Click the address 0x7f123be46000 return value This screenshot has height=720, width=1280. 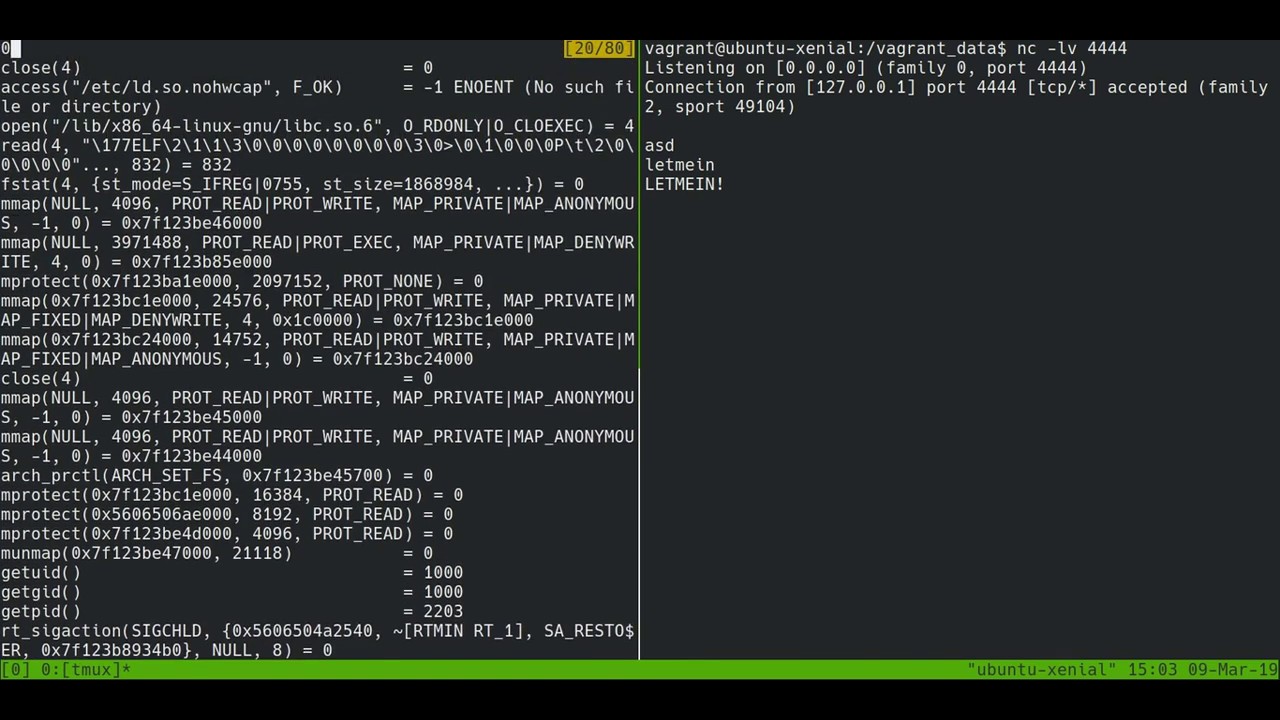192,223
